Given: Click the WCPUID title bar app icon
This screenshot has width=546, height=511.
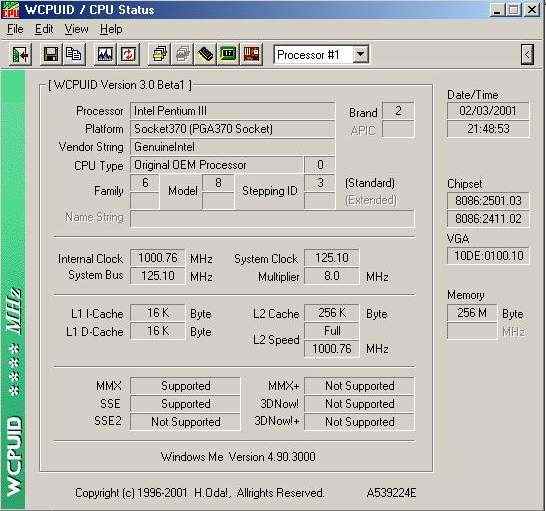Looking at the screenshot, I should [x=10, y=10].
